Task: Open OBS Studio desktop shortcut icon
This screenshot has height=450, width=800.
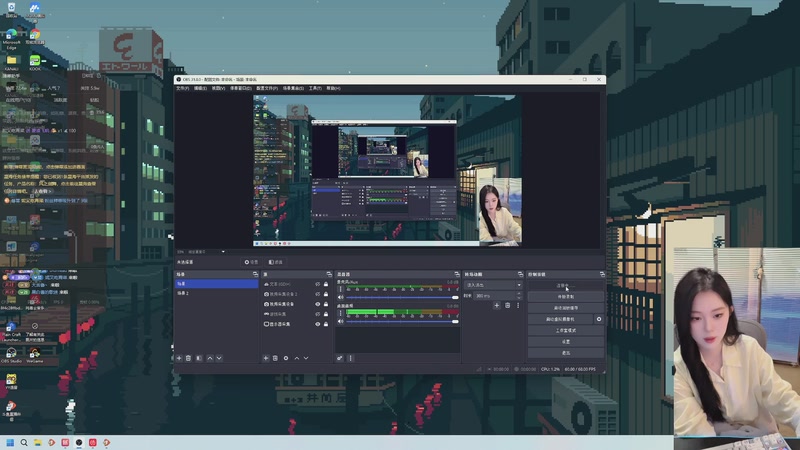Action: (11, 354)
